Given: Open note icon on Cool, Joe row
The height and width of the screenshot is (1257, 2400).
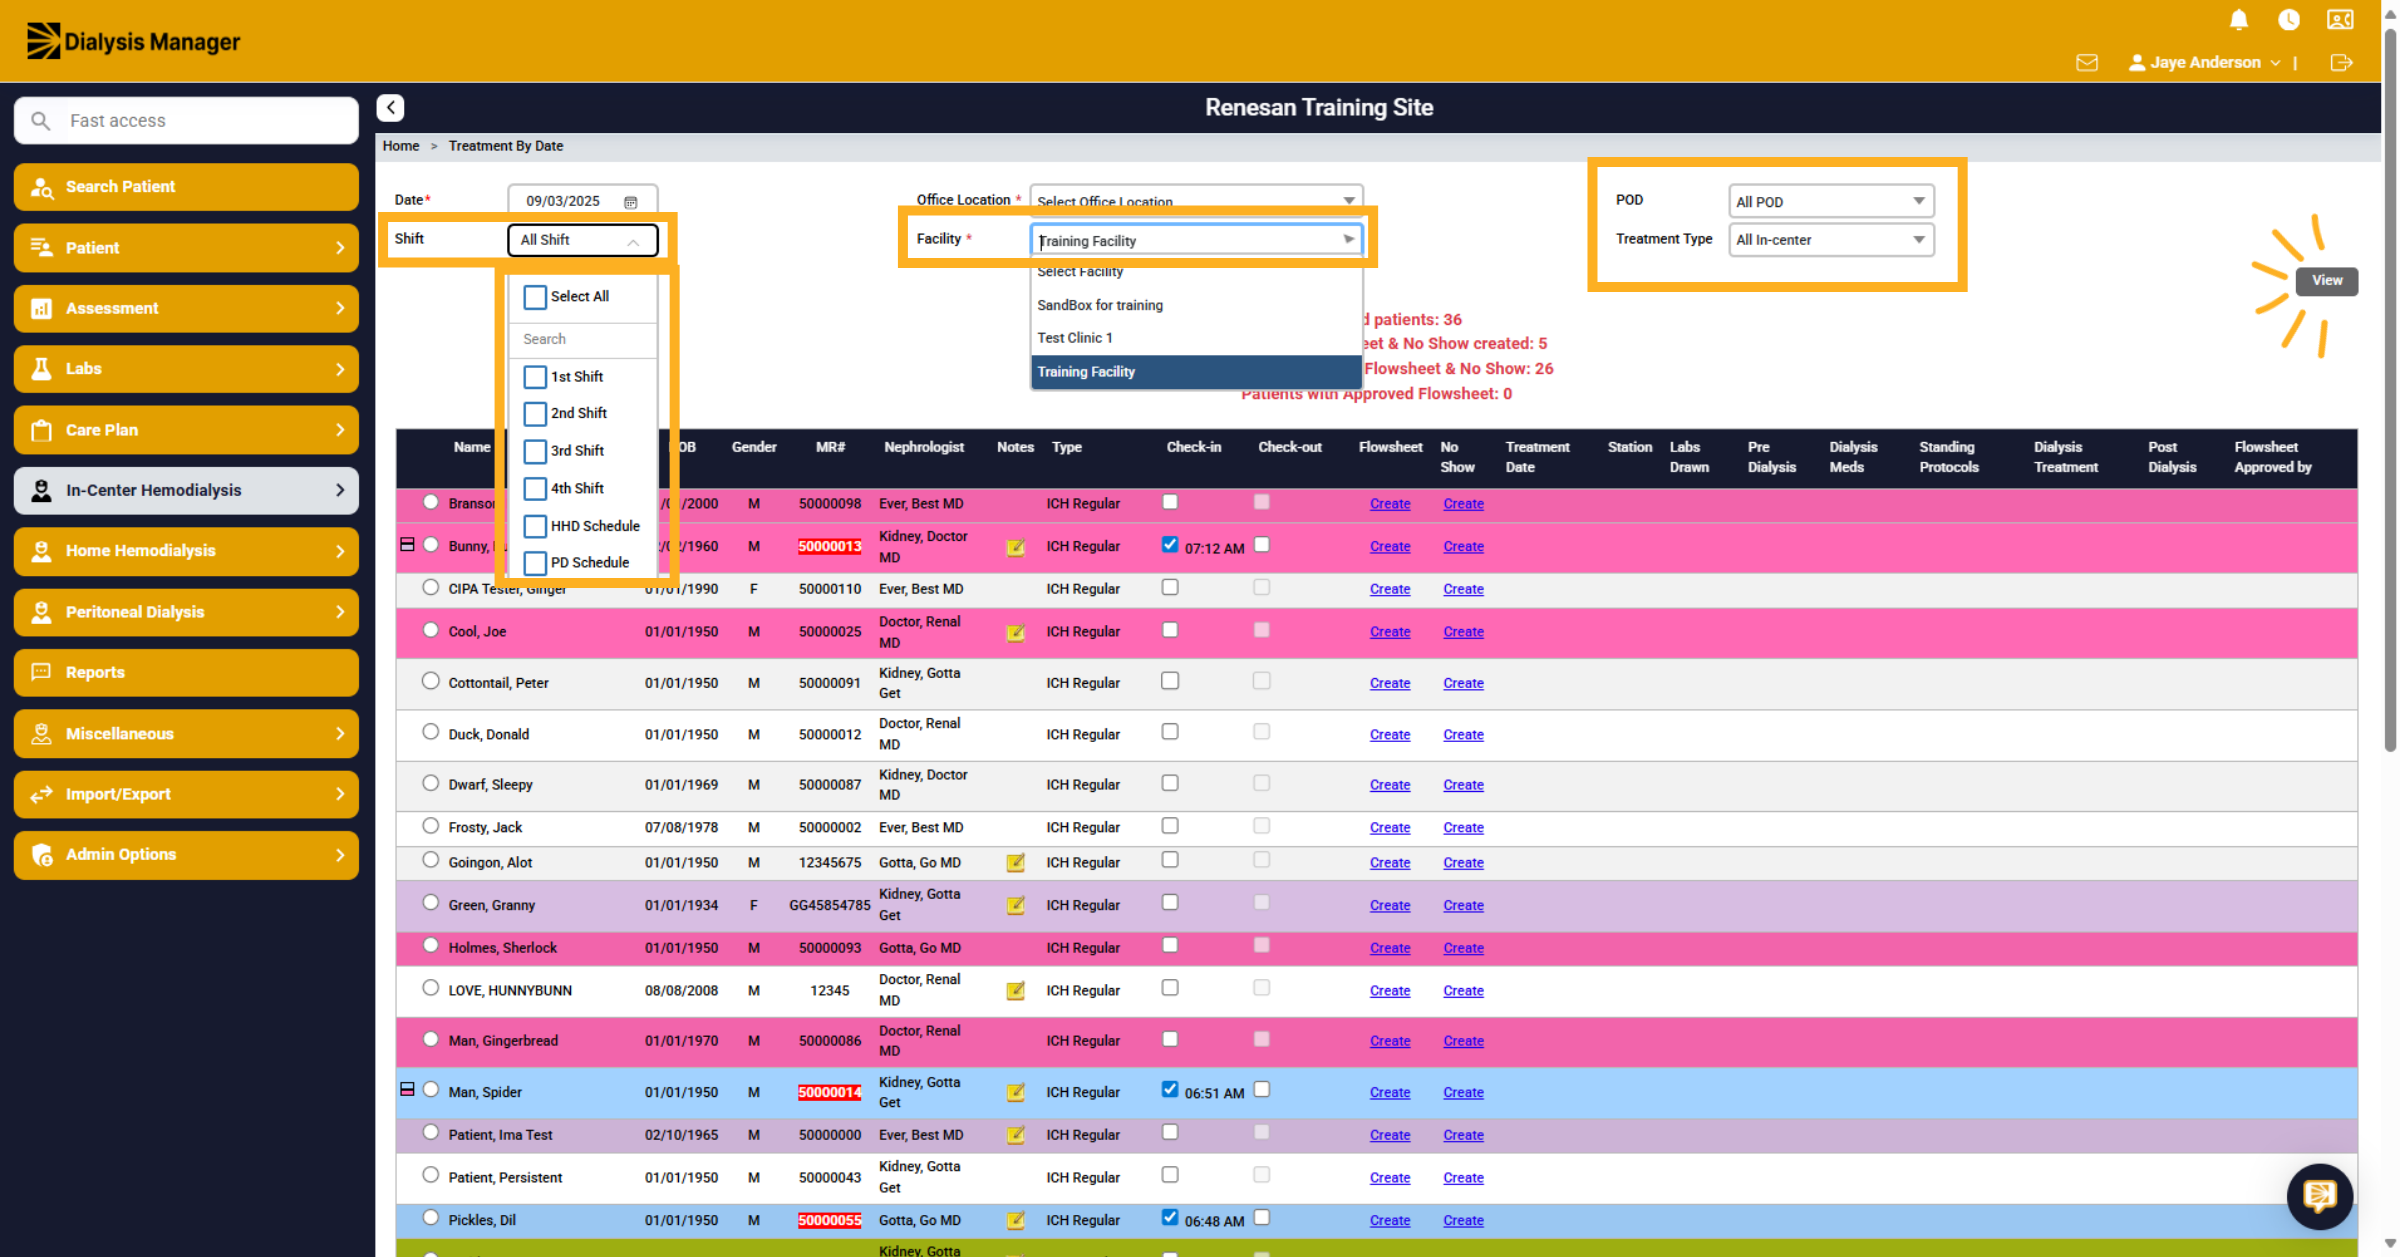Looking at the screenshot, I should [1016, 632].
